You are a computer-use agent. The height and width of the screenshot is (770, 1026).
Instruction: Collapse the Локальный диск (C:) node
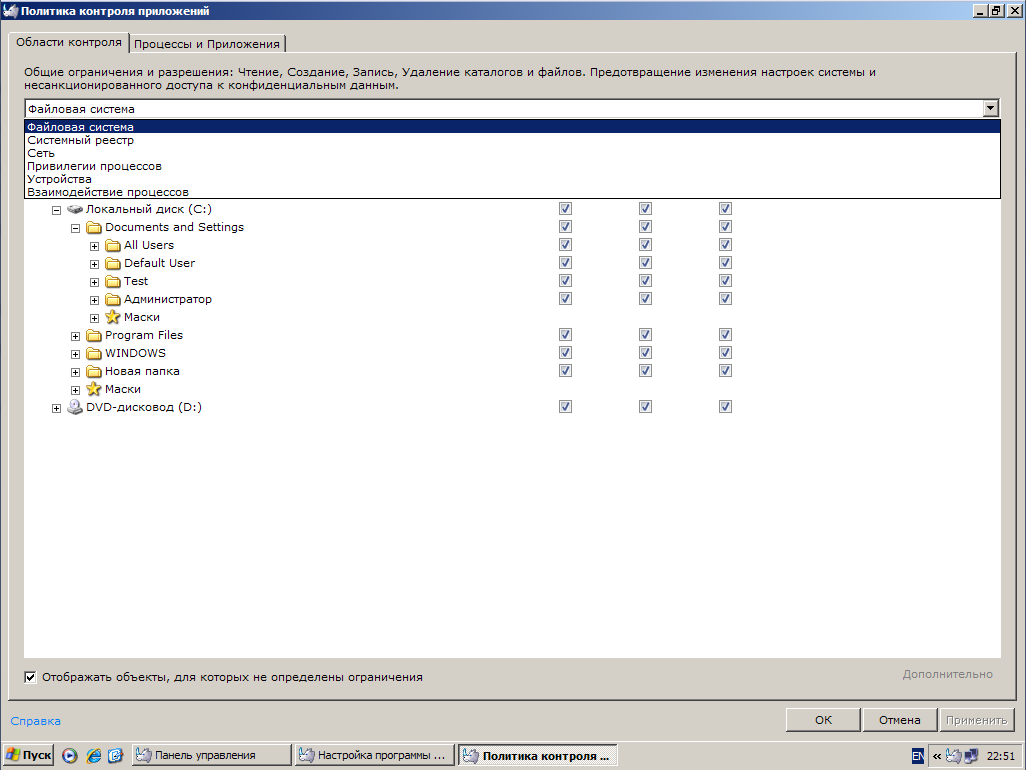(x=56, y=211)
